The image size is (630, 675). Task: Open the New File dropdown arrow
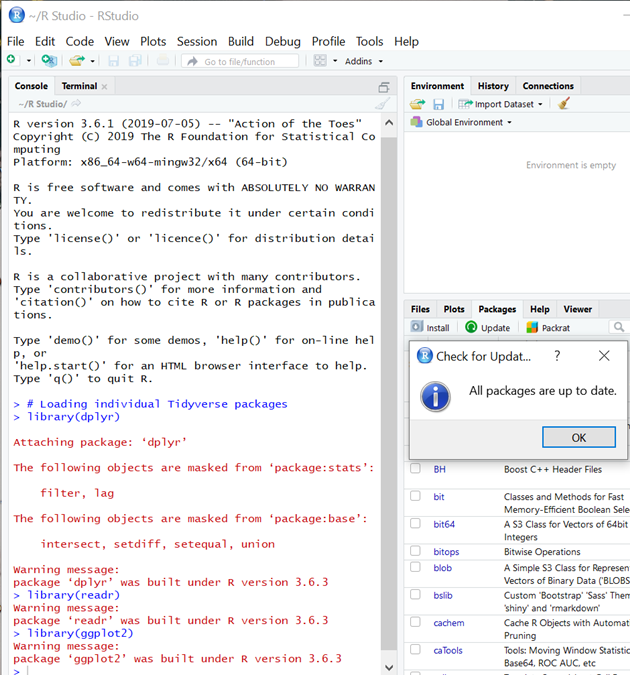[29, 61]
